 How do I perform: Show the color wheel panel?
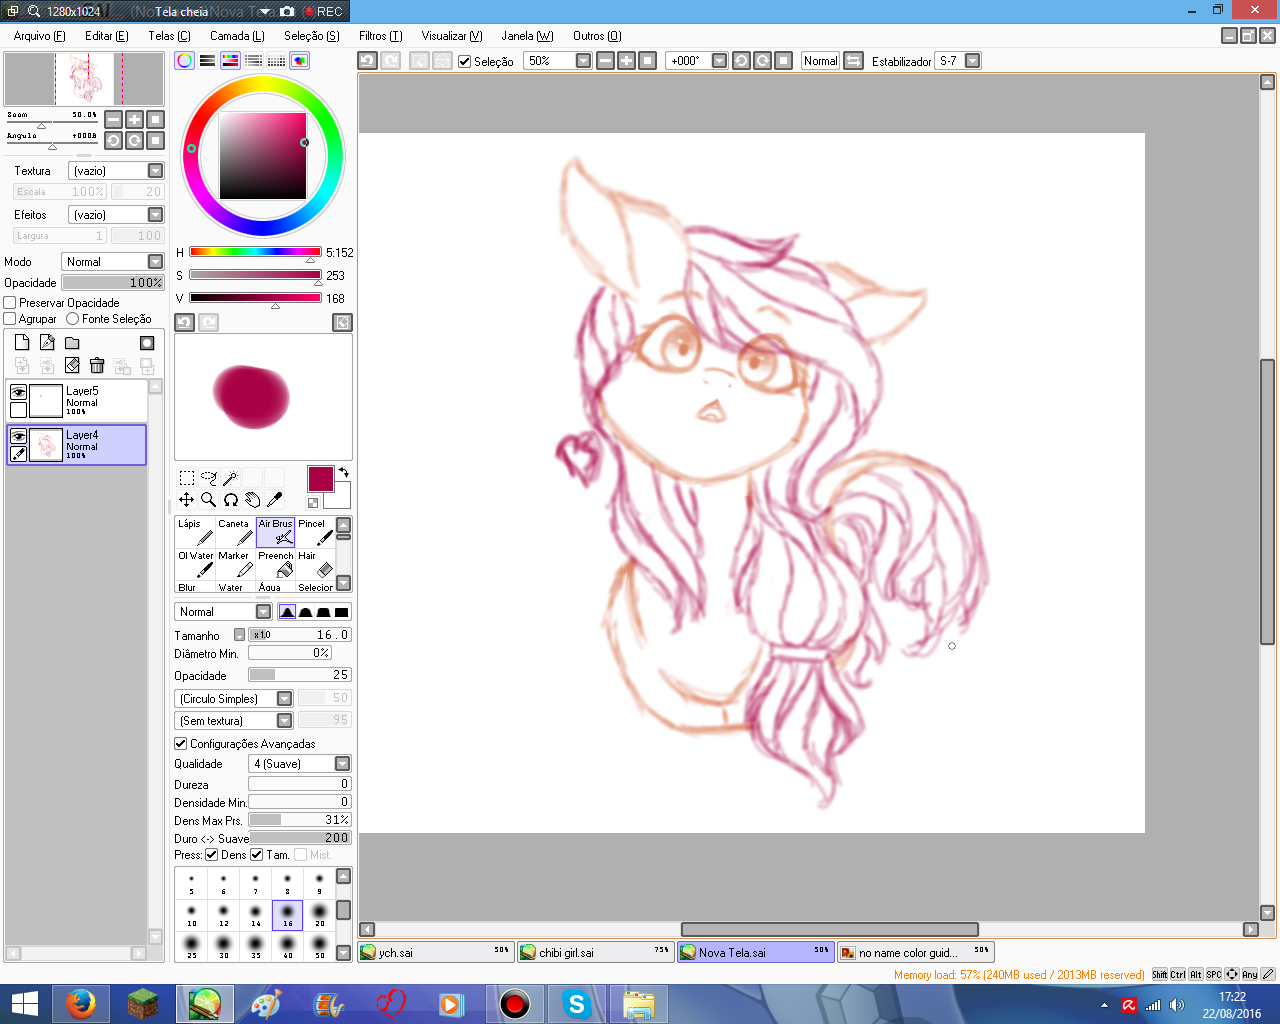[184, 60]
